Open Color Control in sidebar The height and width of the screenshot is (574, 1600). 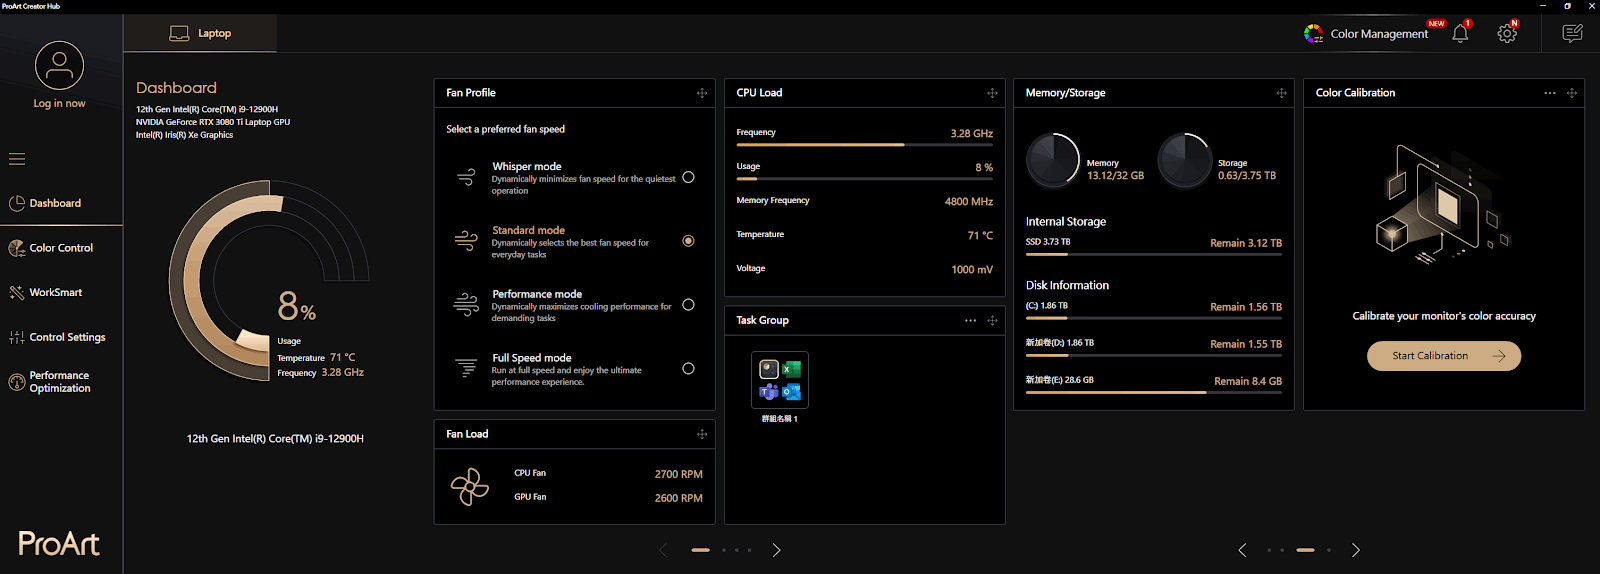pyautogui.click(x=61, y=248)
